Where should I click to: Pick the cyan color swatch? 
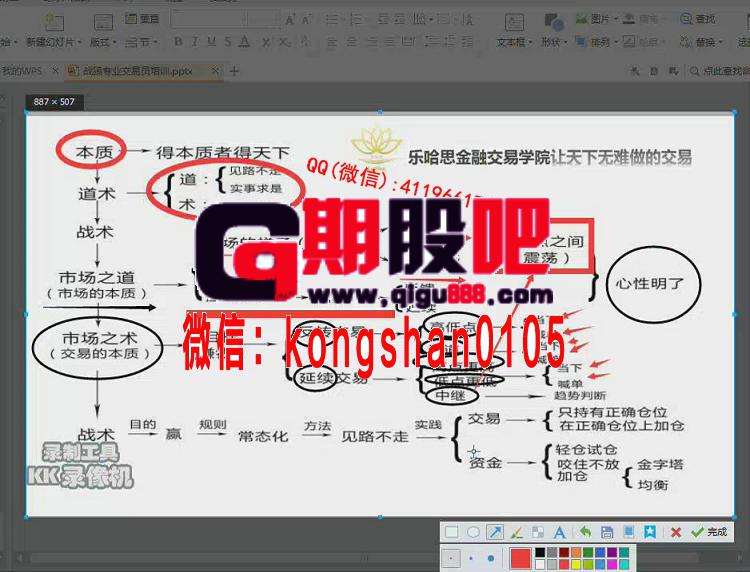coord(624,565)
